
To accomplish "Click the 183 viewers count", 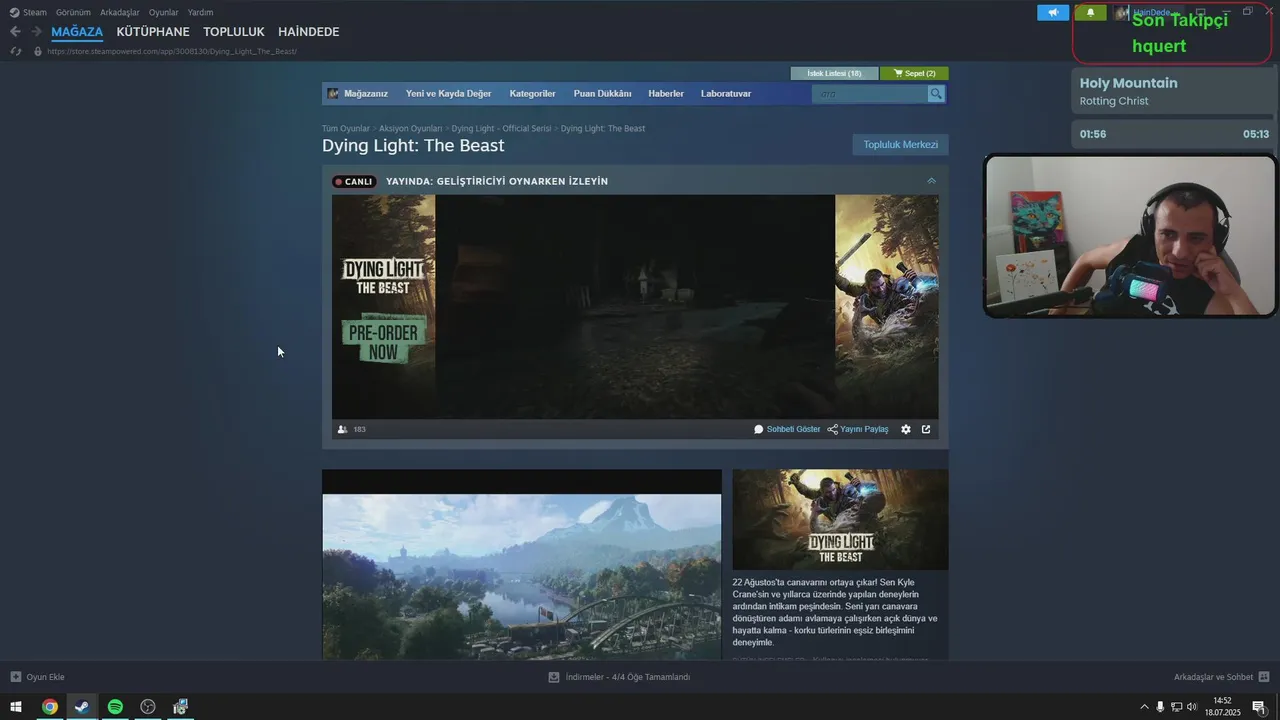I will (x=352, y=429).
